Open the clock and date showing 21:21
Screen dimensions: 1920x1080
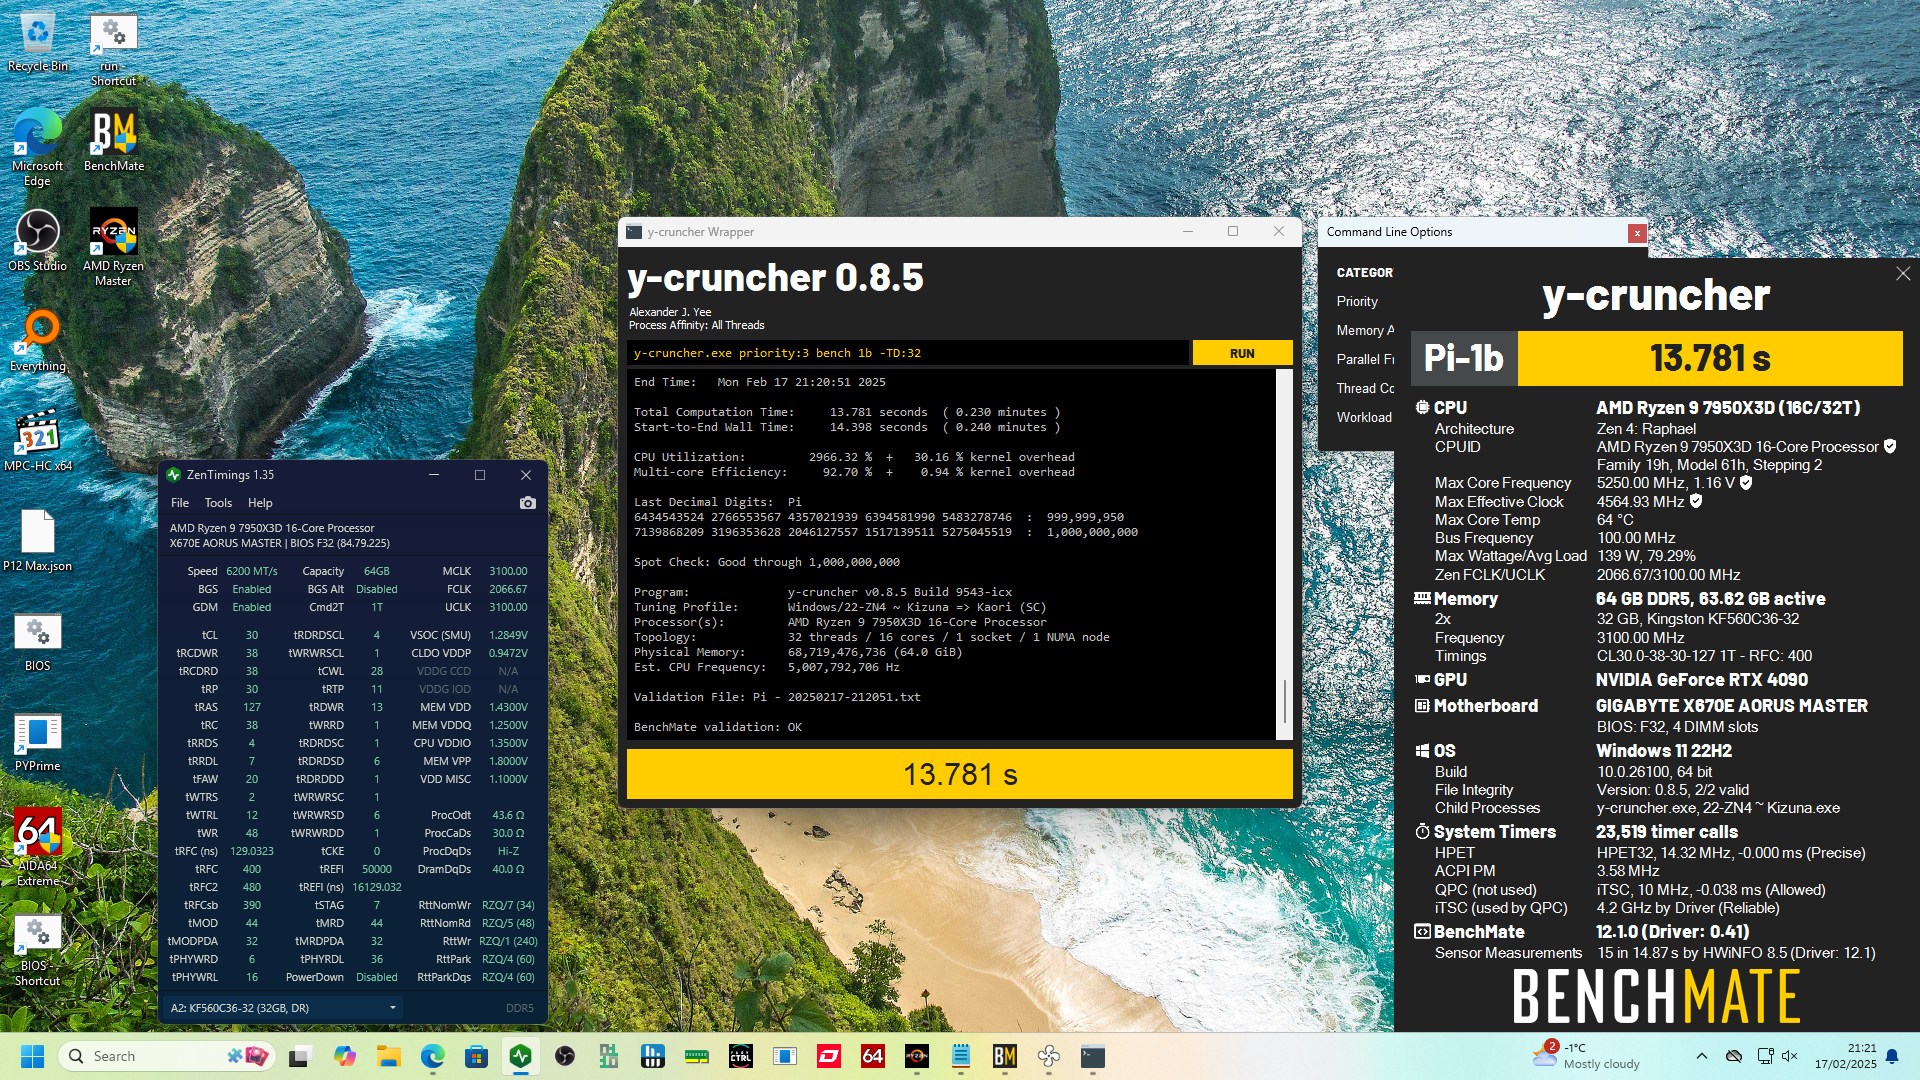pyautogui.click(x=1846, y=1056)
